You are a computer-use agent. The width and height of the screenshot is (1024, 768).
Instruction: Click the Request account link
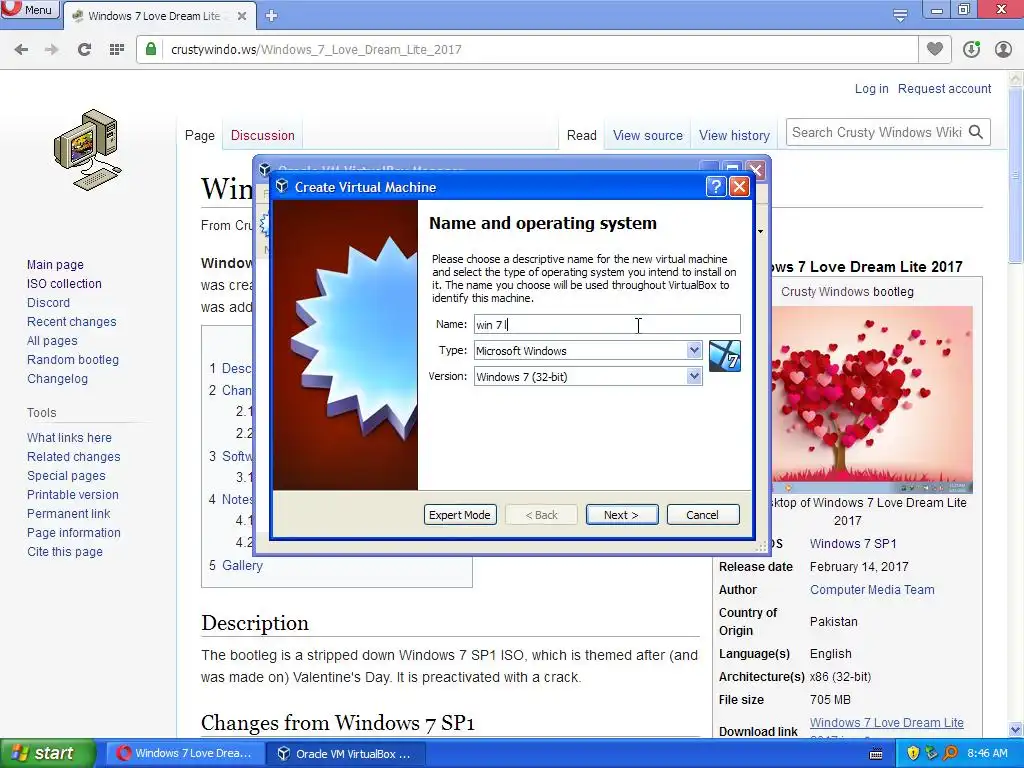944,88
